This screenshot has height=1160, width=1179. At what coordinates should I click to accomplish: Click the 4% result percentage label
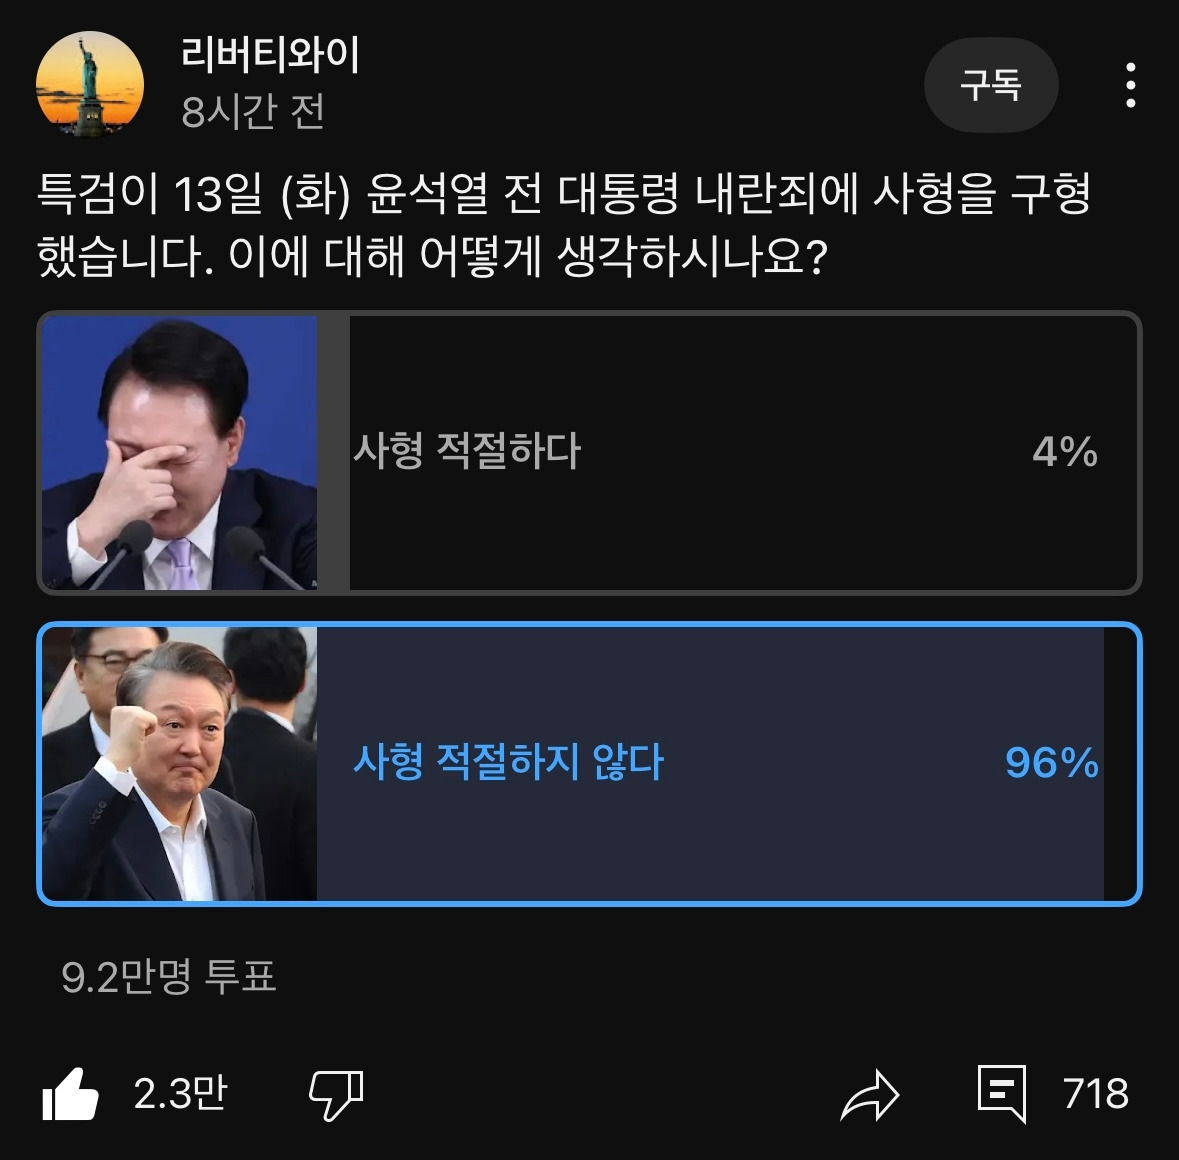pos(1065,451)
